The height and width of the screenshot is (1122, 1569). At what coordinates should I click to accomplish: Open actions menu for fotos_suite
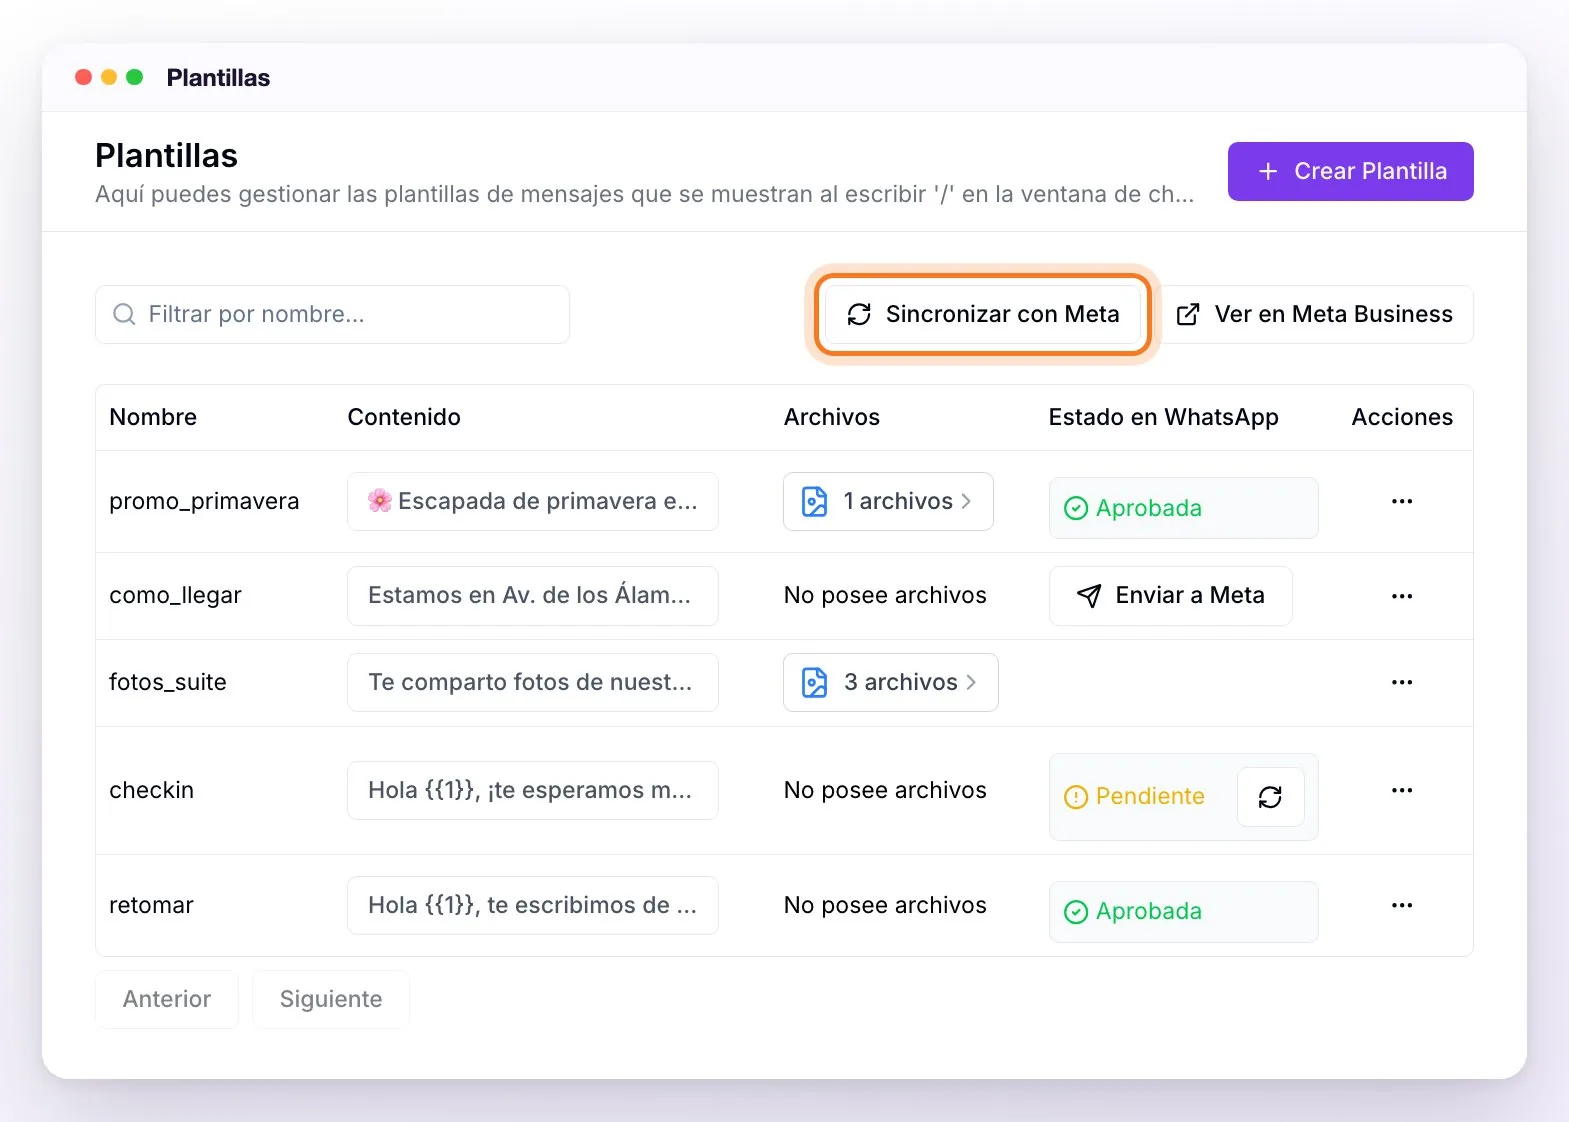(x=1402, y=682)
